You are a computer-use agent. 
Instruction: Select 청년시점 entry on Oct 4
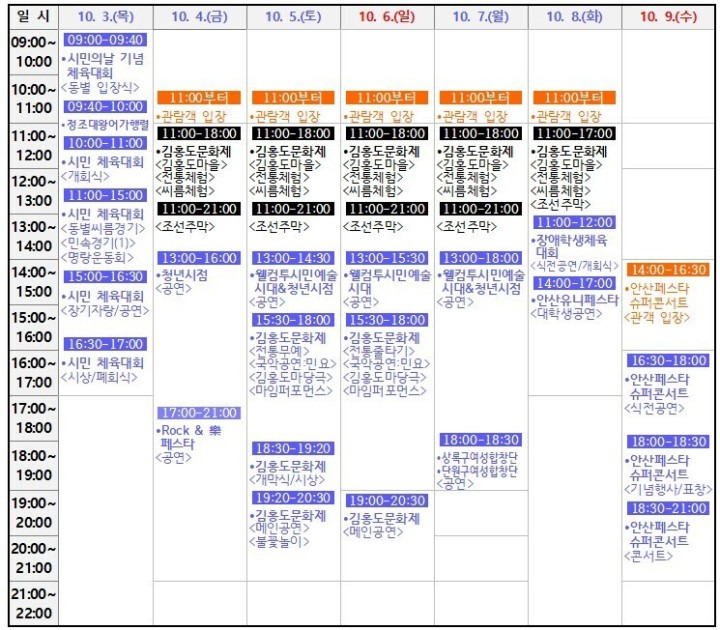pyautogui.click(x=182, y=276)
